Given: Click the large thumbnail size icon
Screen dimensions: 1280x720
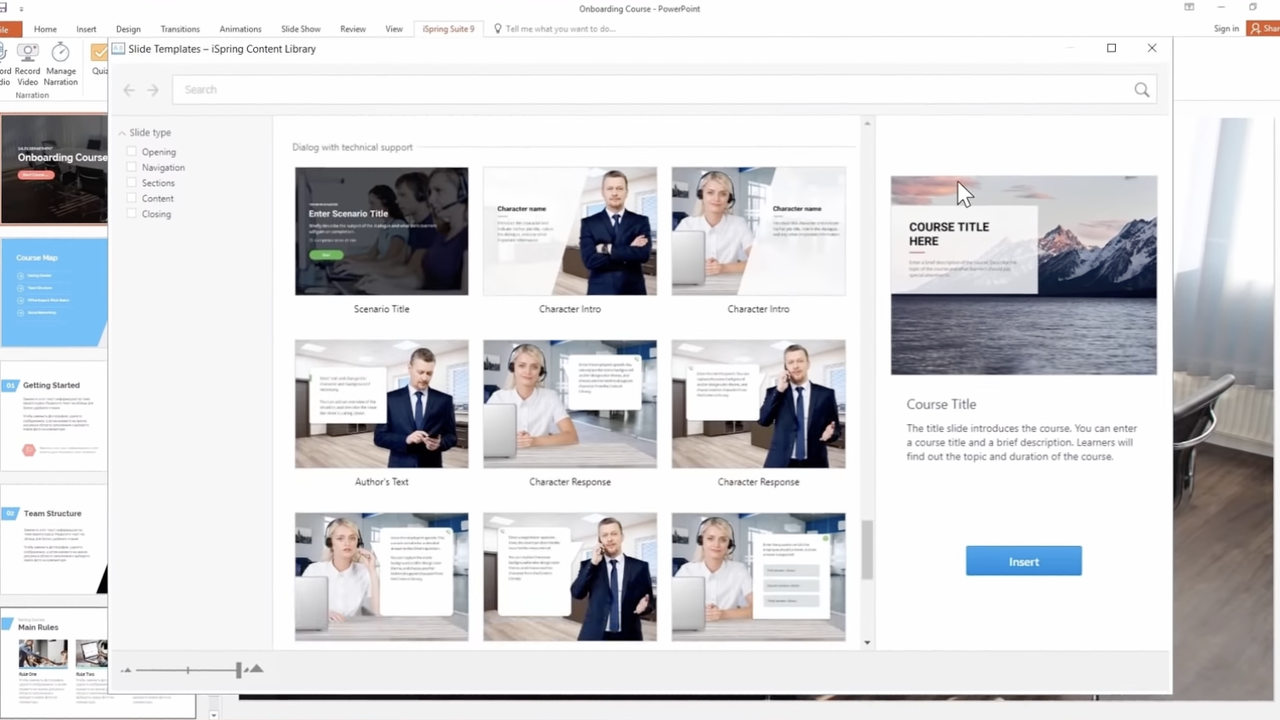Looking at the screenshot, I should tap(256, 669).
